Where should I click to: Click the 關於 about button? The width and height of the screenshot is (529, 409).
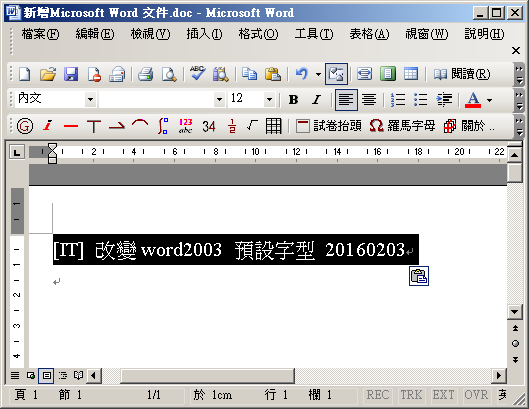[x=469, y=126]
